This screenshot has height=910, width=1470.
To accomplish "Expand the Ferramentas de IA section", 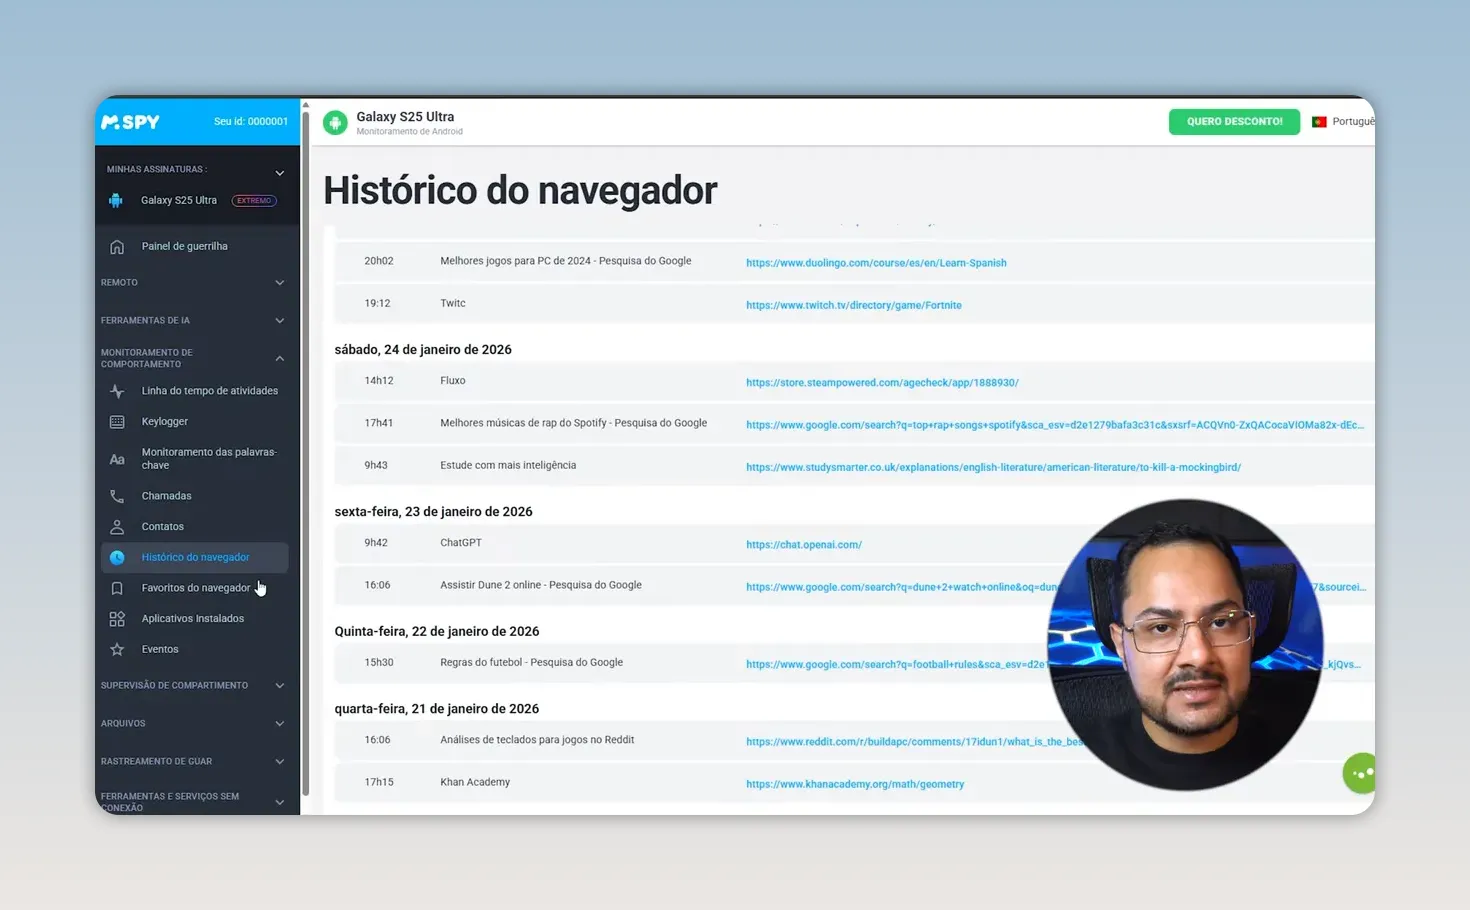I will 280,321.
